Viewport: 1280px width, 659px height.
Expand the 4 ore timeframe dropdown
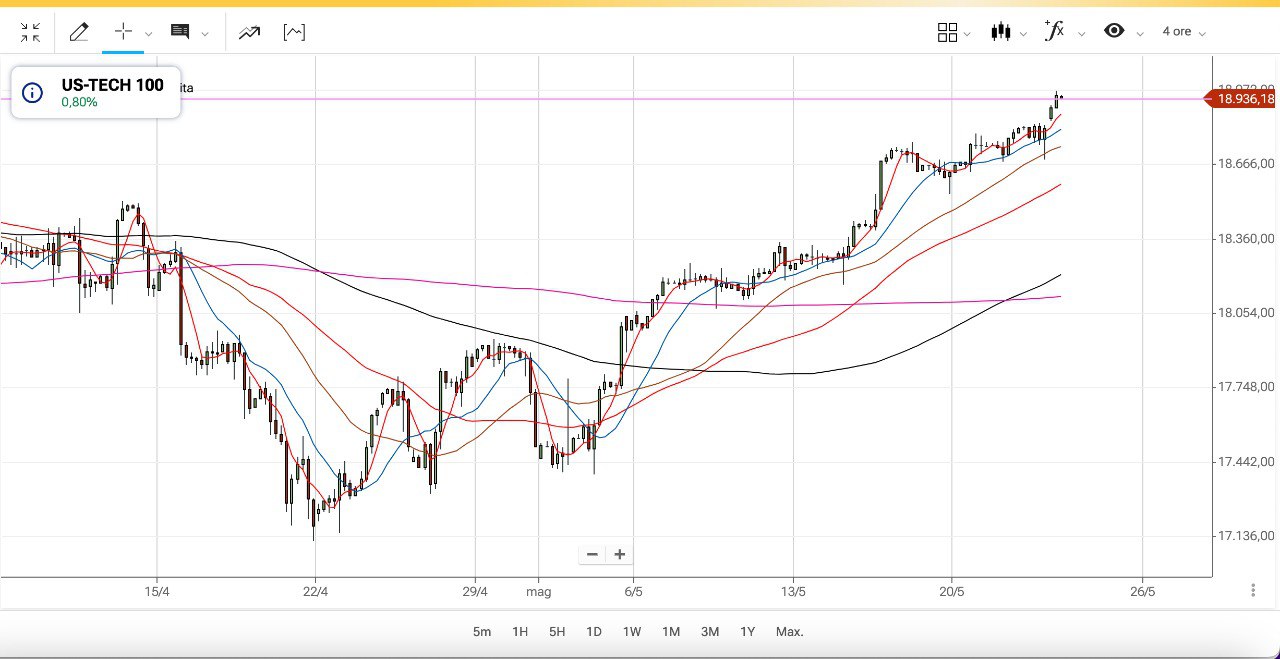[1184, 32]
